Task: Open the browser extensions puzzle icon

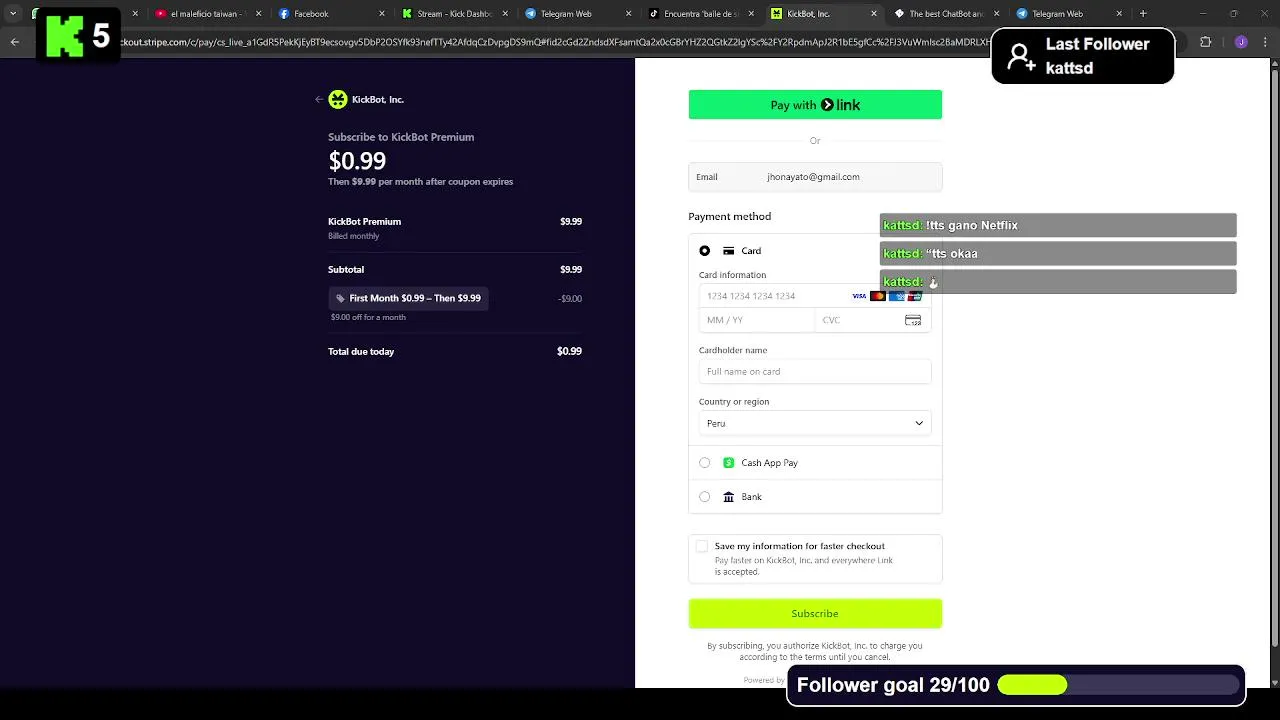Action: (1205, 42)
